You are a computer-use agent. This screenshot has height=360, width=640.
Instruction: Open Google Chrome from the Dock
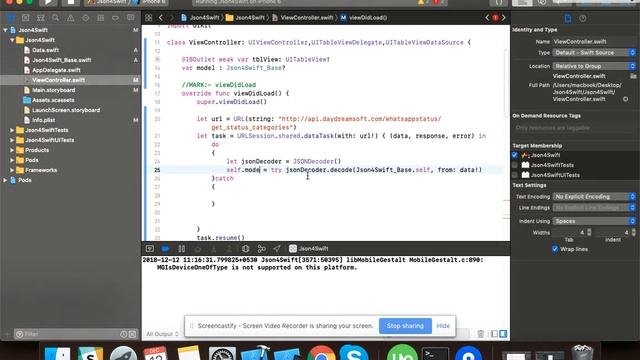(x=321, y=353)
